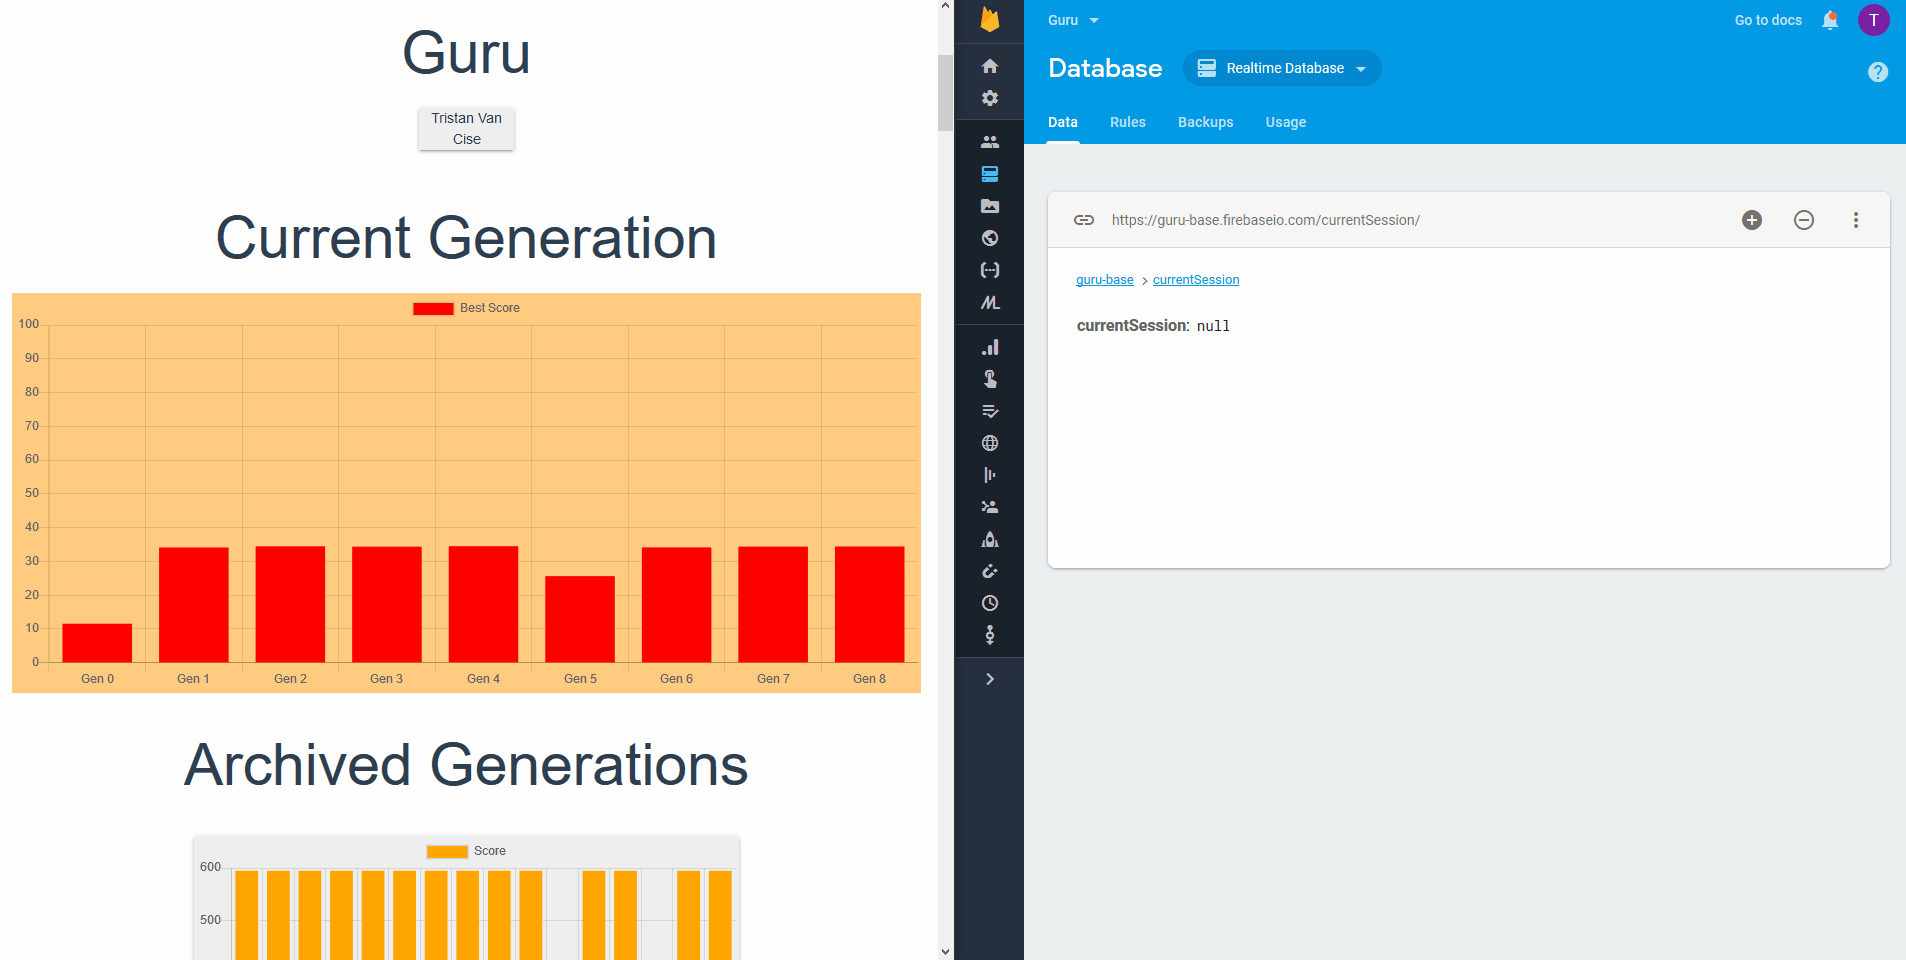This screenshot has width=1906, height=960.
Task: Click the Gen 5 bar in chart
Action: point(580,619)
